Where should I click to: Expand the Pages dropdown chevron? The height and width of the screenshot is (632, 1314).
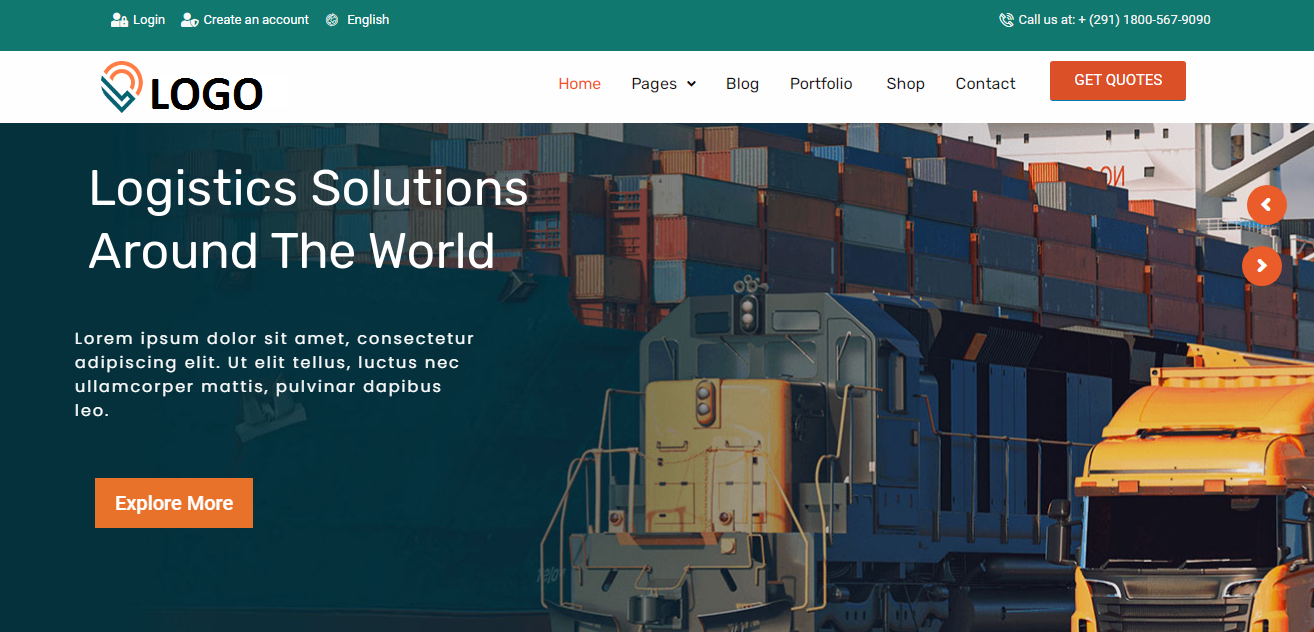click(691, 84)
